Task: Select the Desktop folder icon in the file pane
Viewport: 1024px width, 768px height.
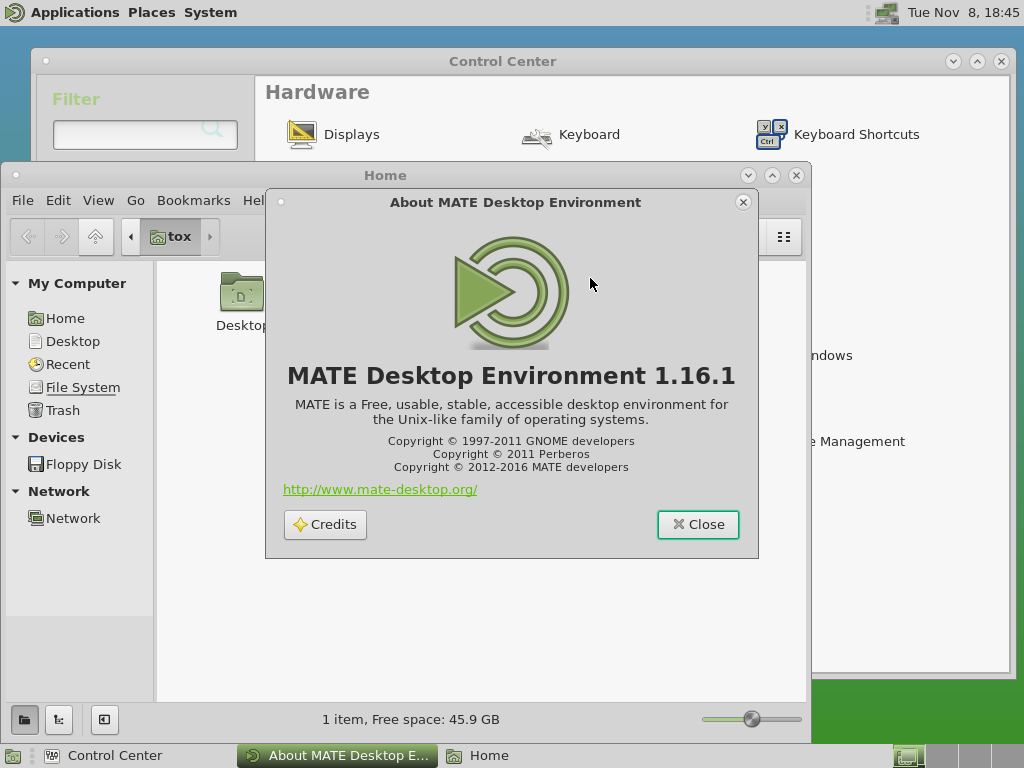Action: 241,293
